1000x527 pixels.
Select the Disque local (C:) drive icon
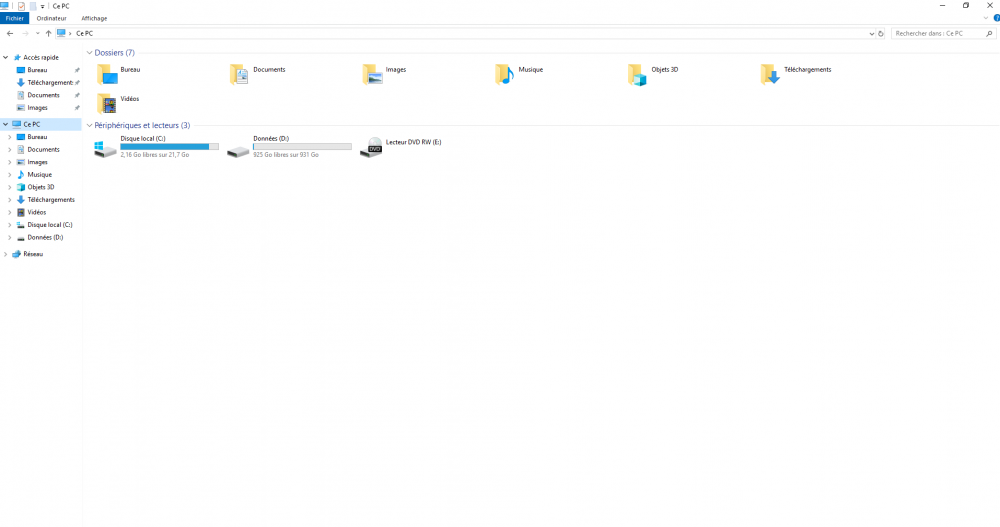(105, 149)
